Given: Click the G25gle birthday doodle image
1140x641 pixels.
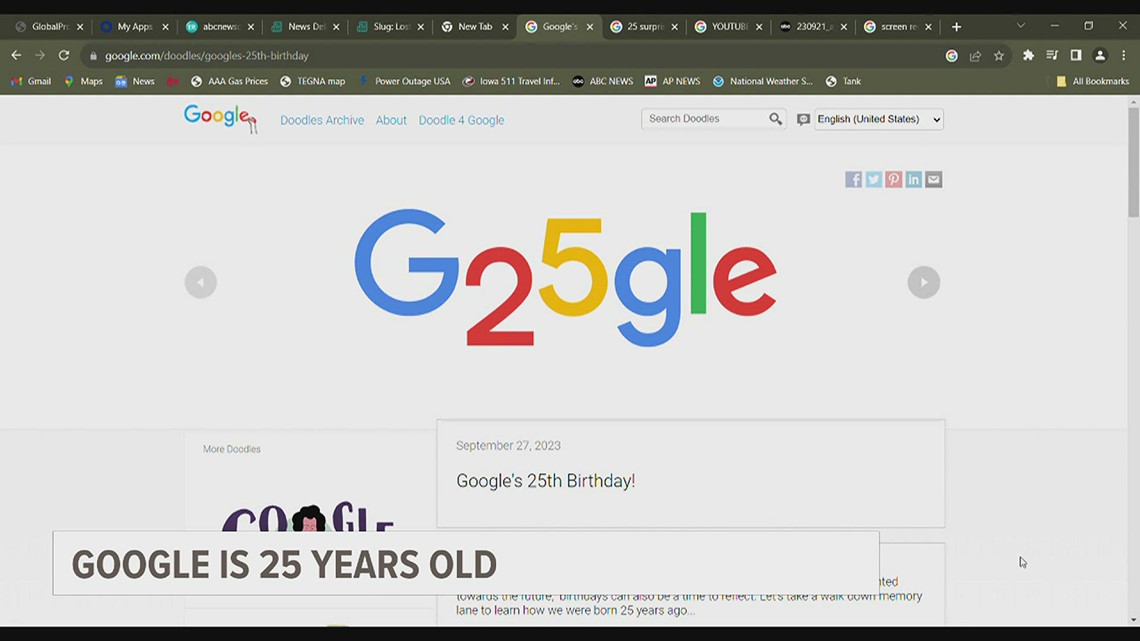Looking at the screenshot, I should (x=566, y=278).
